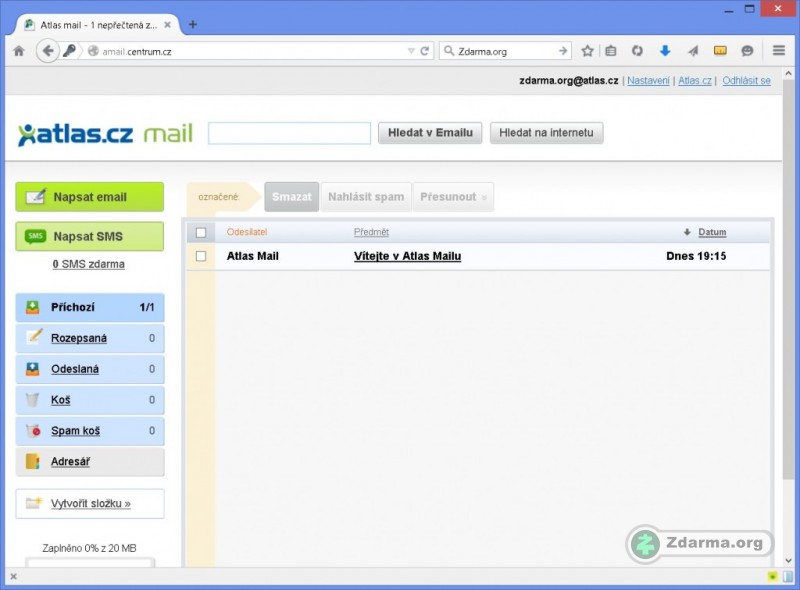This screenshot has height=590, width=800.
Task: Click the sync circular arrows toolbar icon
Action: pyautogui.click(x=637, y=51)
